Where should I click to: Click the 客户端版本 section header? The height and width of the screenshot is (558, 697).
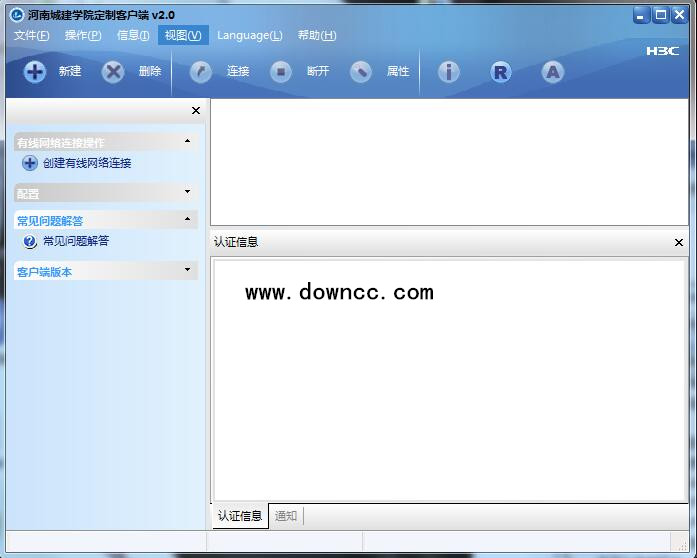point(105,270)
